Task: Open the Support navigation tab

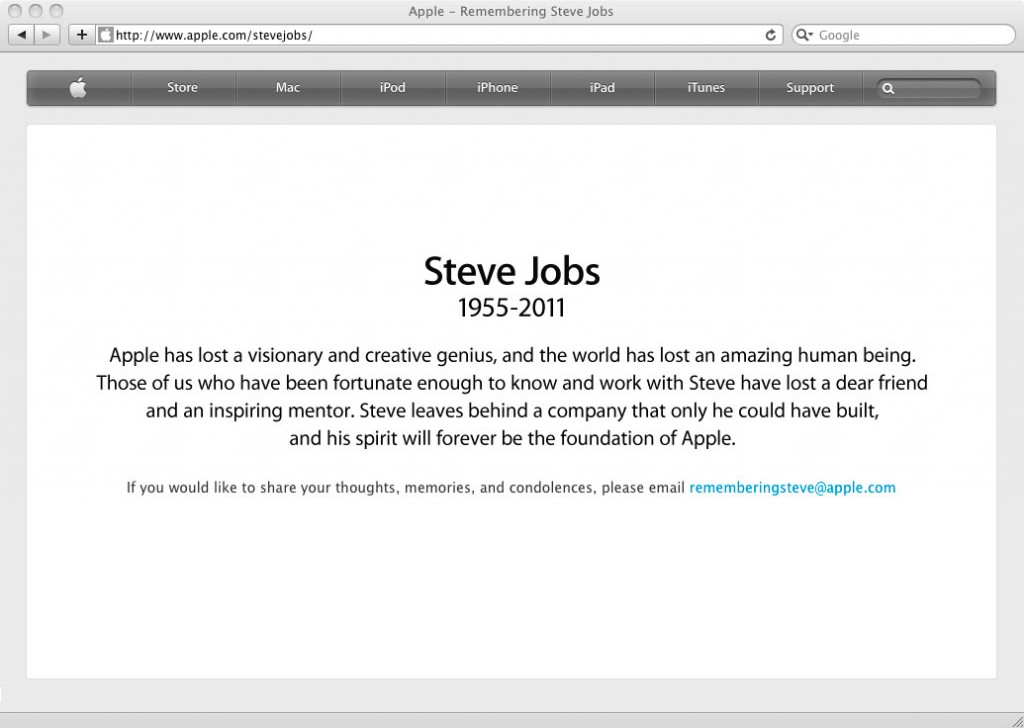Action: [x=810, y=87]
